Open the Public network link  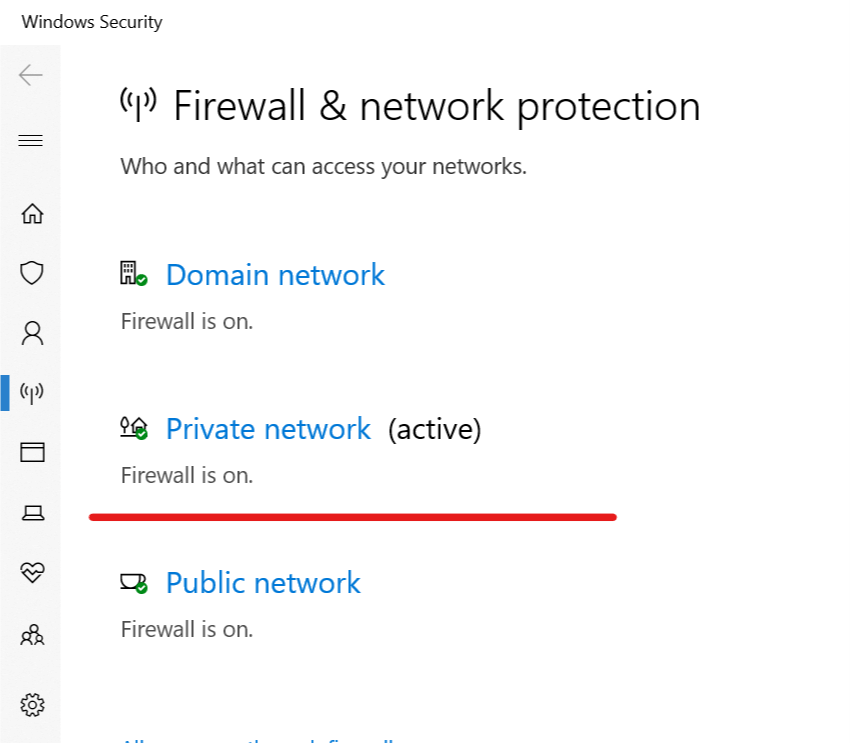263,583
